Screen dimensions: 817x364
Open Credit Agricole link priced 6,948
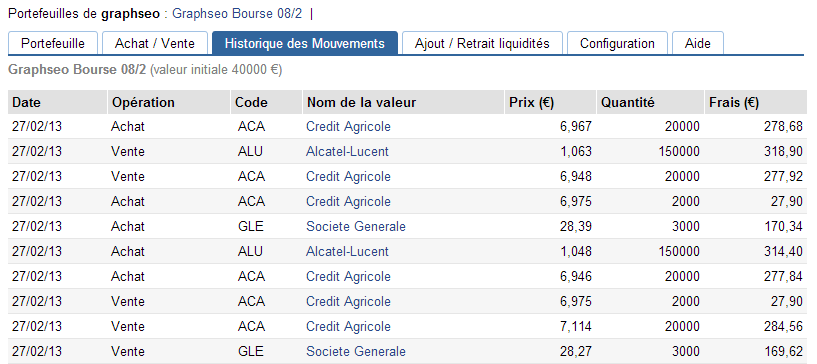[348, 177]
